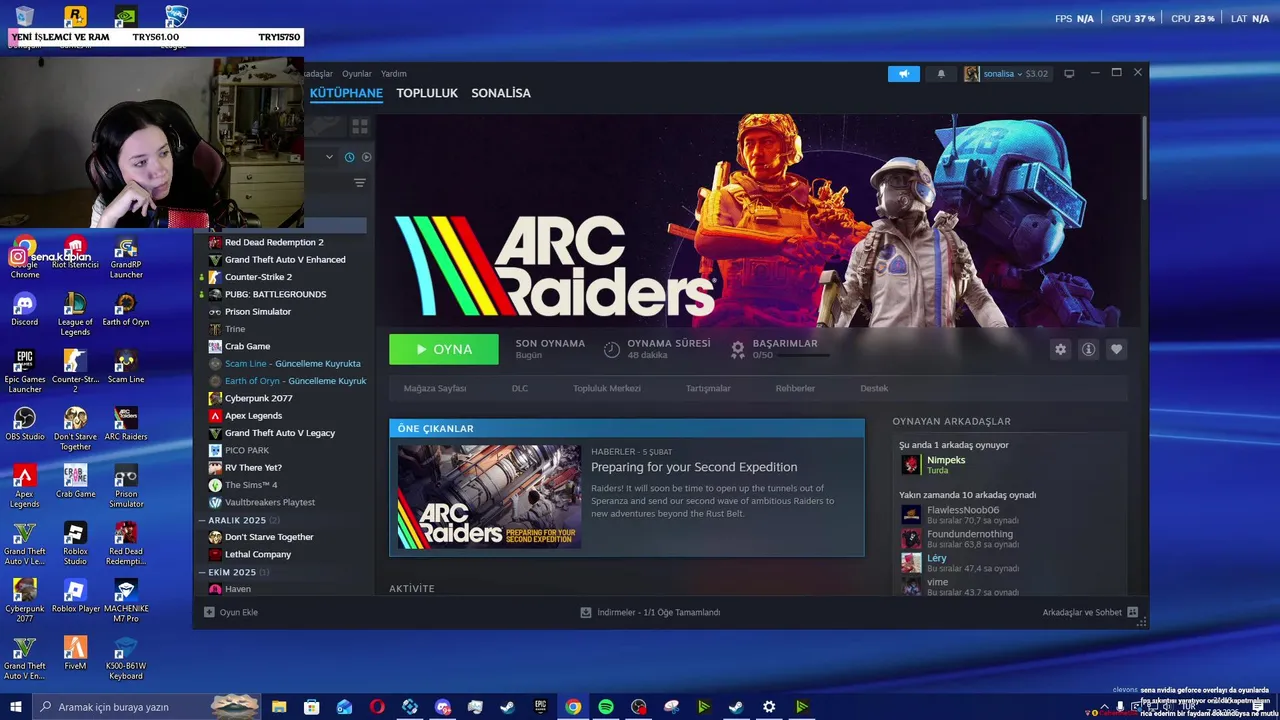Open Google Chrome from taskbar
This screenshot has width=1280, height=720.
click(573, 707)
